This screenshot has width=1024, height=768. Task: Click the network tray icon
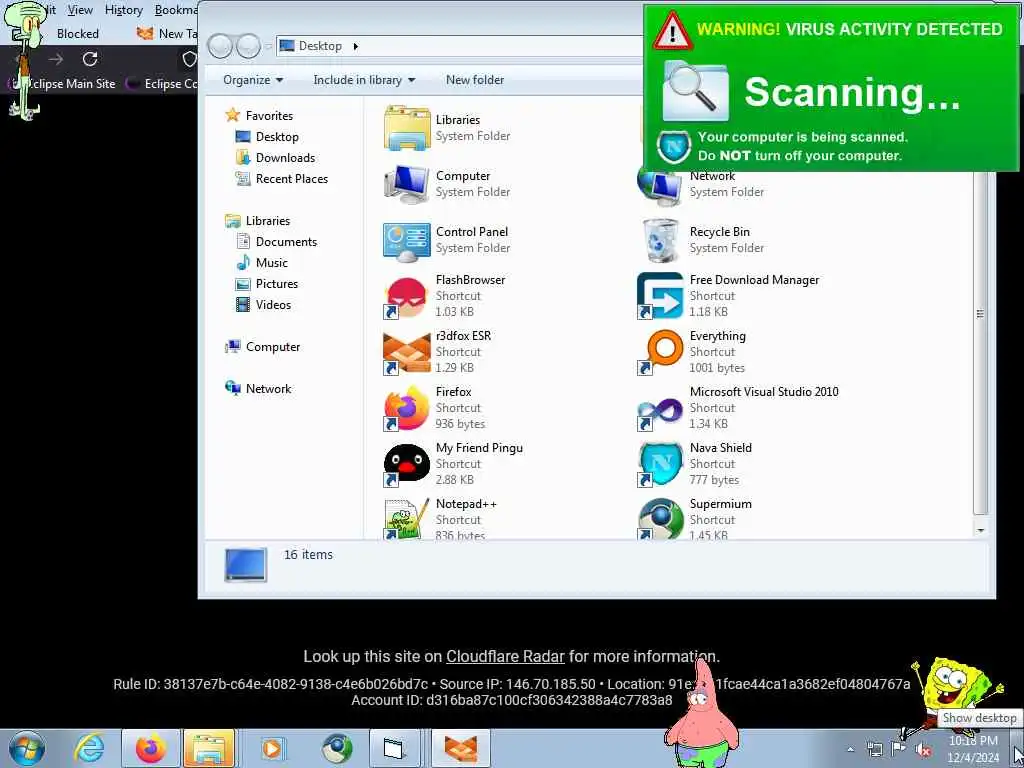pos(874,749)
